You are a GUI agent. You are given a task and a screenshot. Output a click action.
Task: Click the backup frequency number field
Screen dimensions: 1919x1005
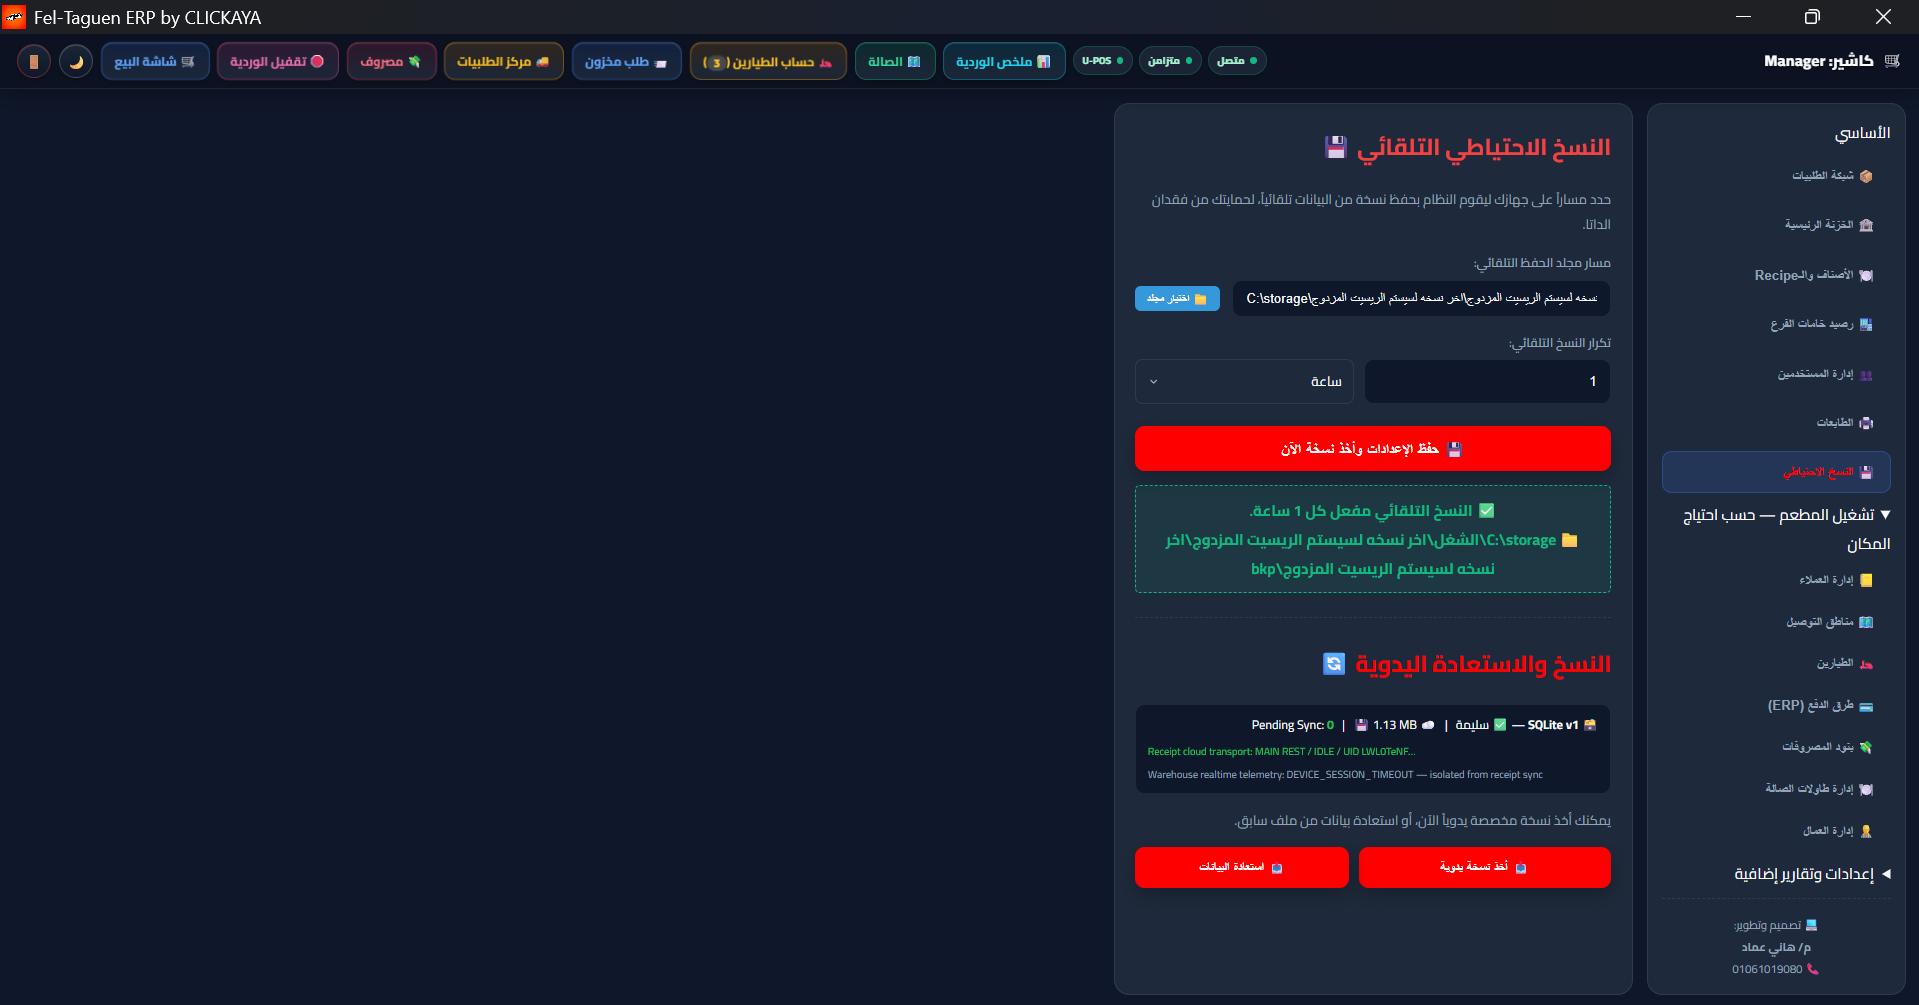(1487, 381)
